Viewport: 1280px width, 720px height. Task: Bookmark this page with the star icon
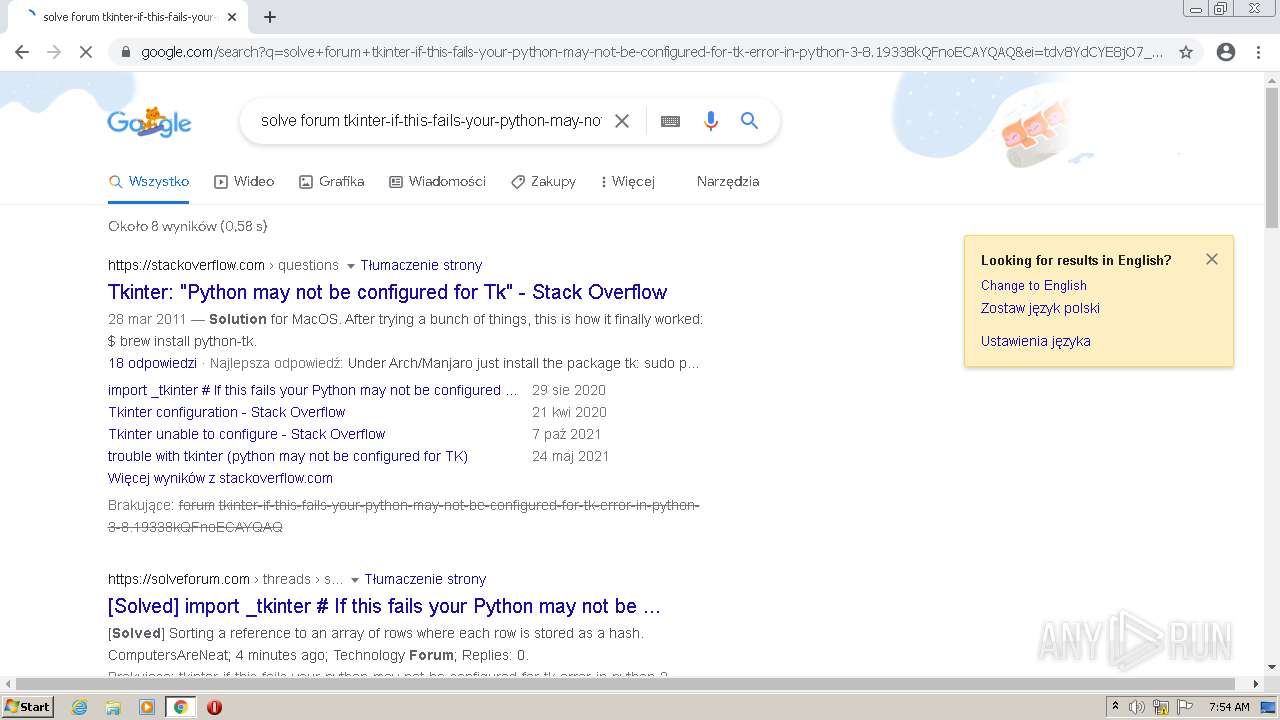1186,52
